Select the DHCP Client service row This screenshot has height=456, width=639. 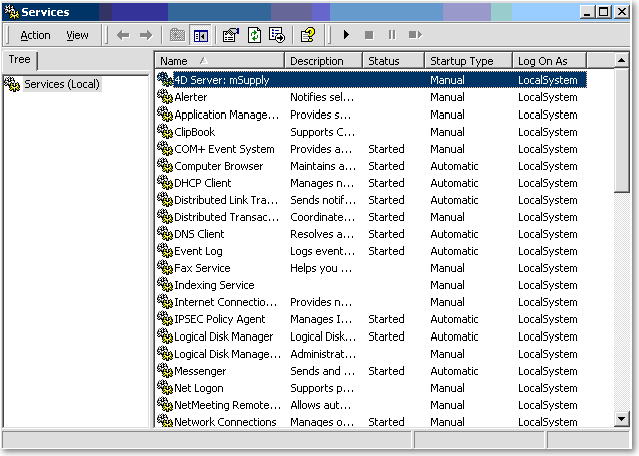tap(203, 183)
